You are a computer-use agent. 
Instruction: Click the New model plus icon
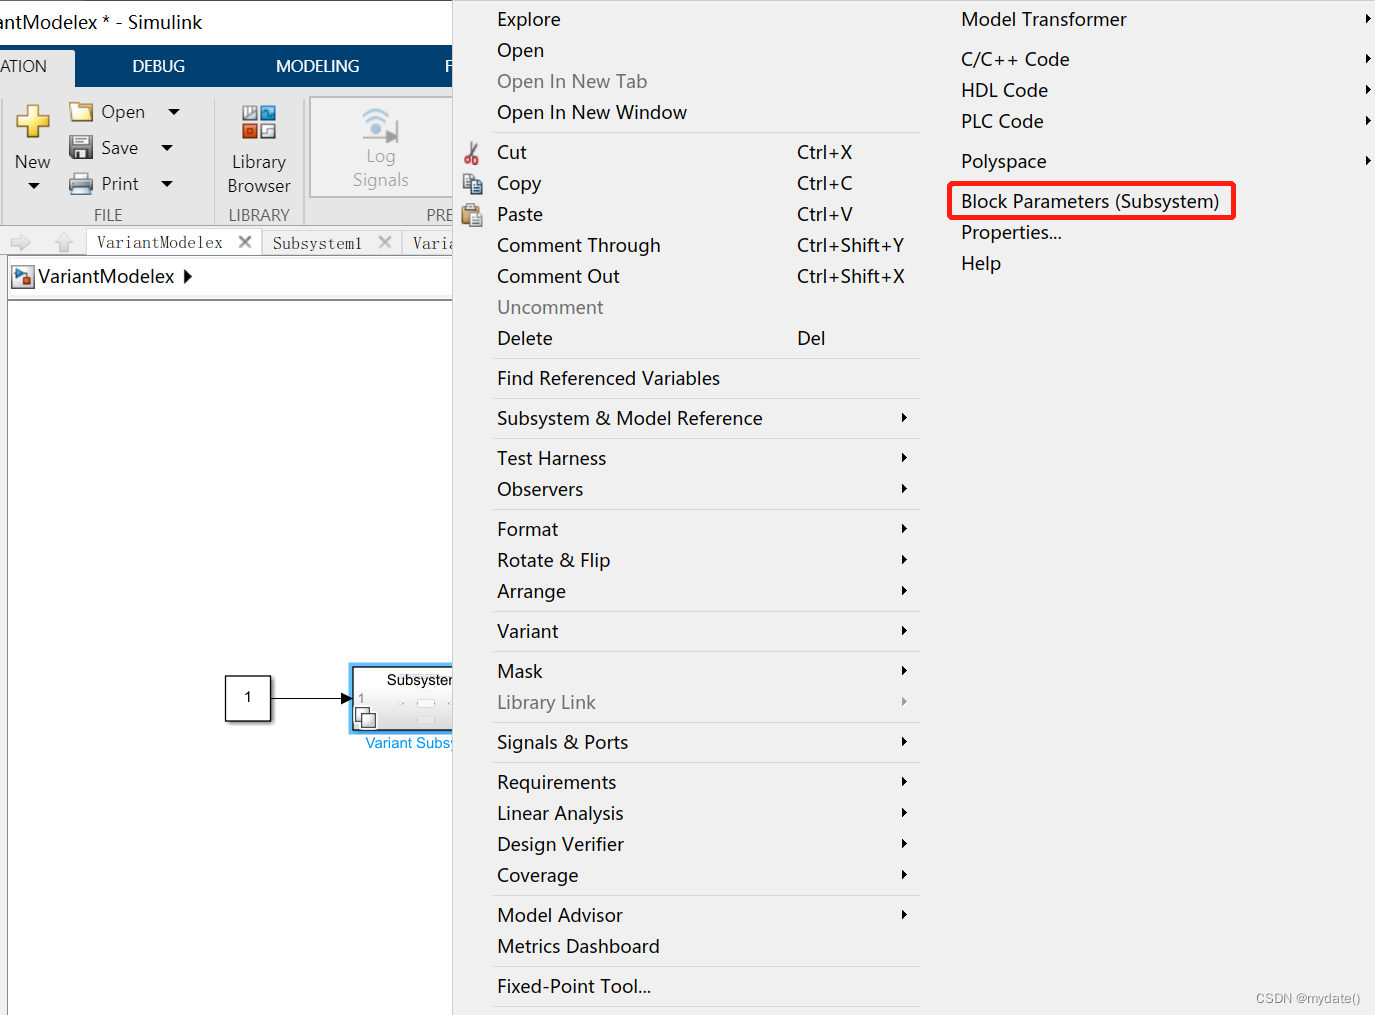pos(33,120)
